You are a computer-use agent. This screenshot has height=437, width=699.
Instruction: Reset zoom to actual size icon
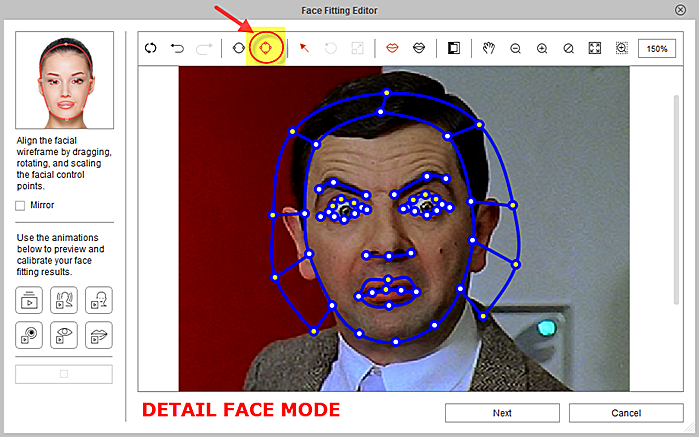coord(568,48)
